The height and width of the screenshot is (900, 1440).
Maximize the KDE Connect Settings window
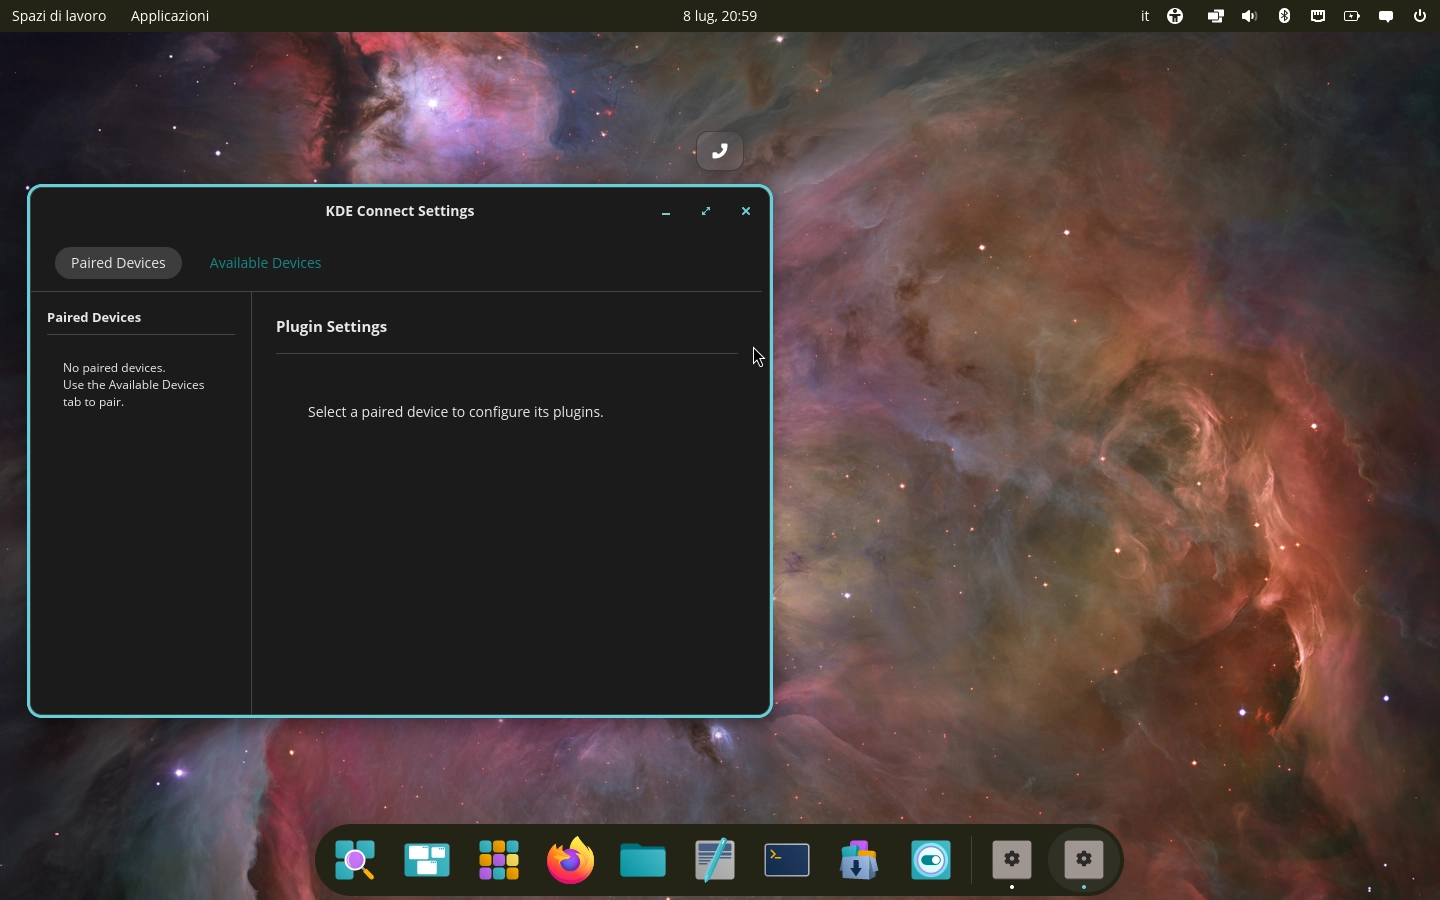click(x=706, y=211)
